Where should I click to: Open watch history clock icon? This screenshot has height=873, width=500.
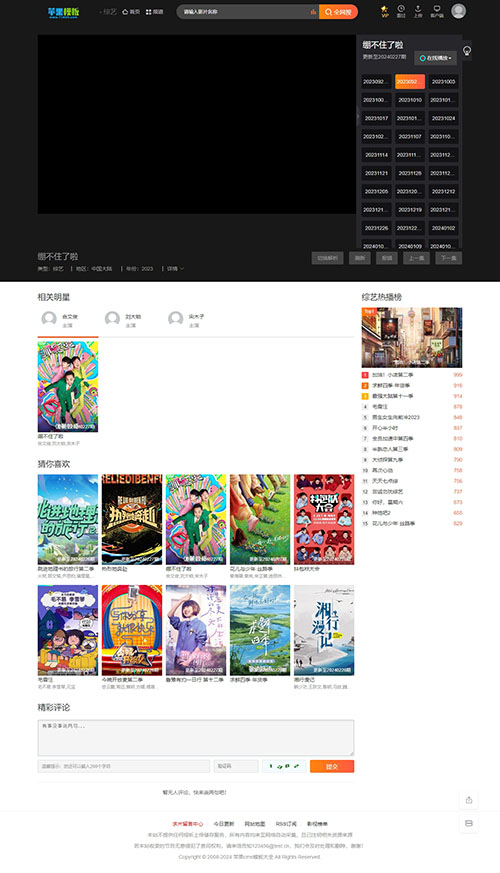401,11
